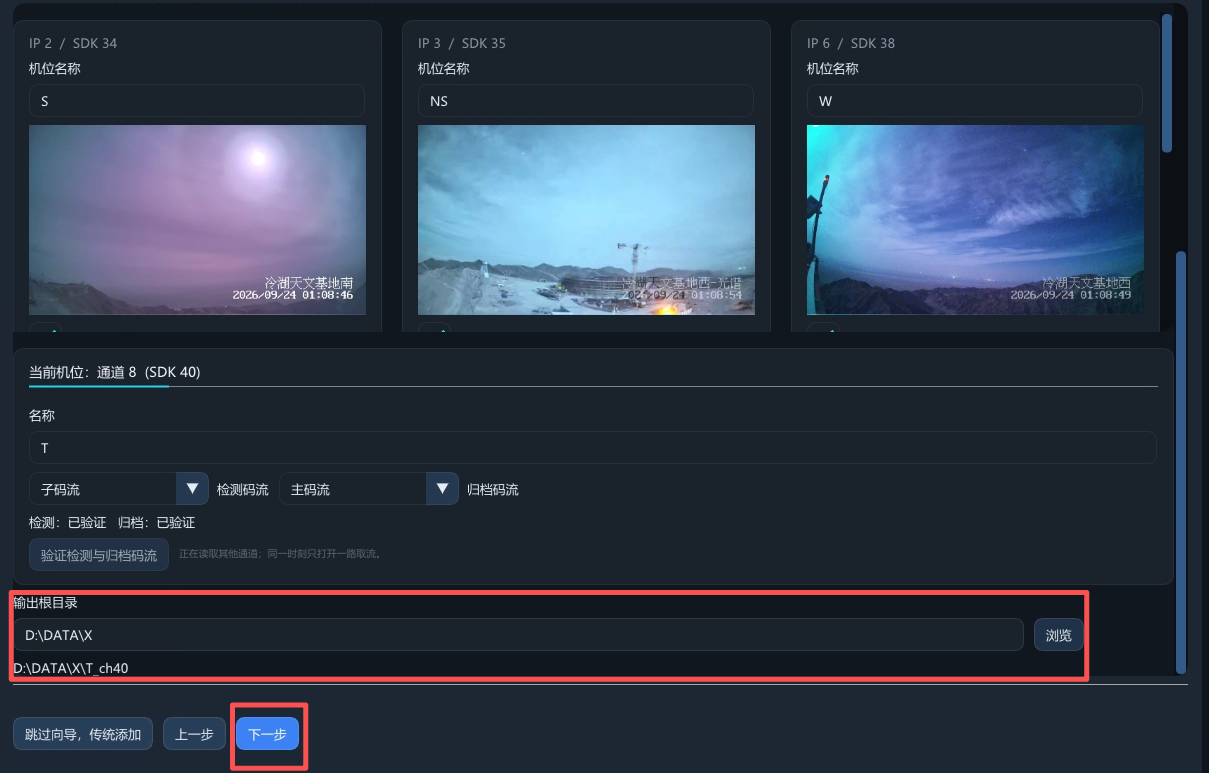Click the IP 3 / SDK 35 card header
1209x773 pixels.
pyautogui.click(x=462, y=43)
